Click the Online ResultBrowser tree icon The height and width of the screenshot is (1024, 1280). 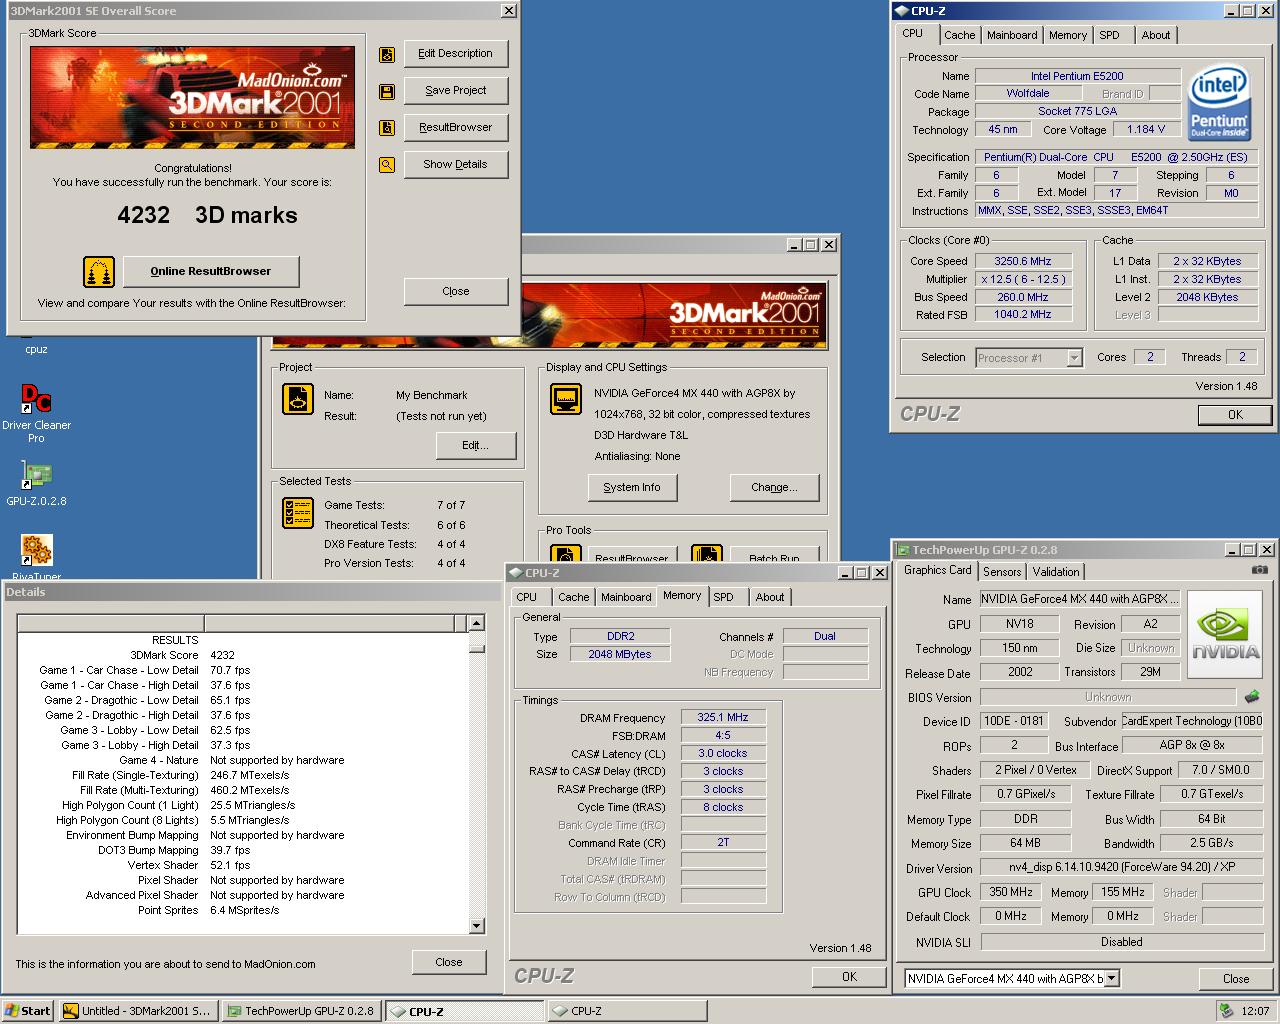tap(98, 271)
